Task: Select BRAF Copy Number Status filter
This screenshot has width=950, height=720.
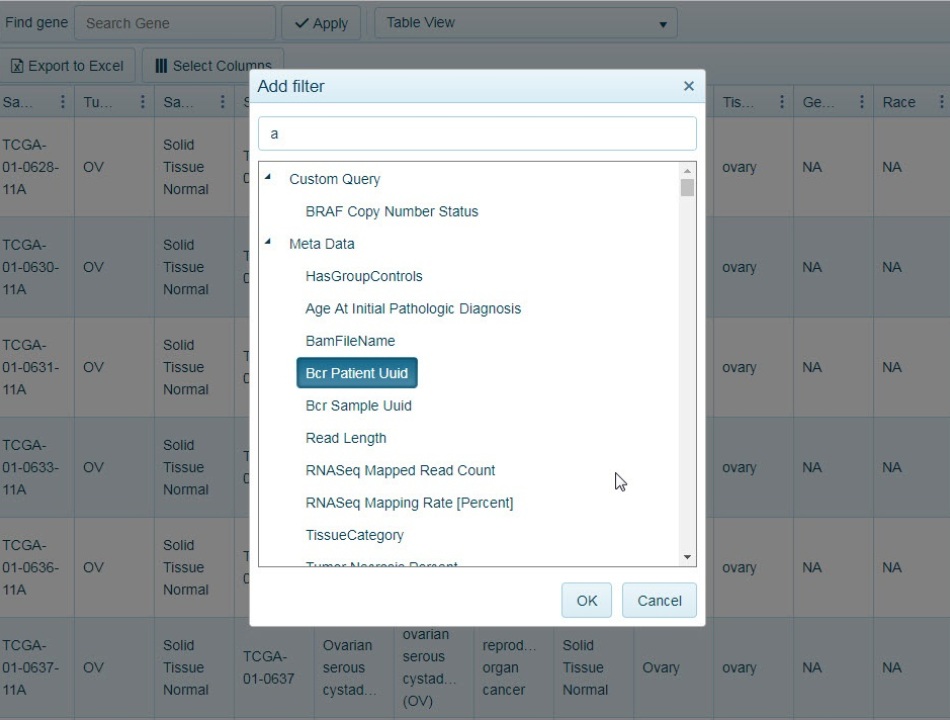Action: pos(391,212)
